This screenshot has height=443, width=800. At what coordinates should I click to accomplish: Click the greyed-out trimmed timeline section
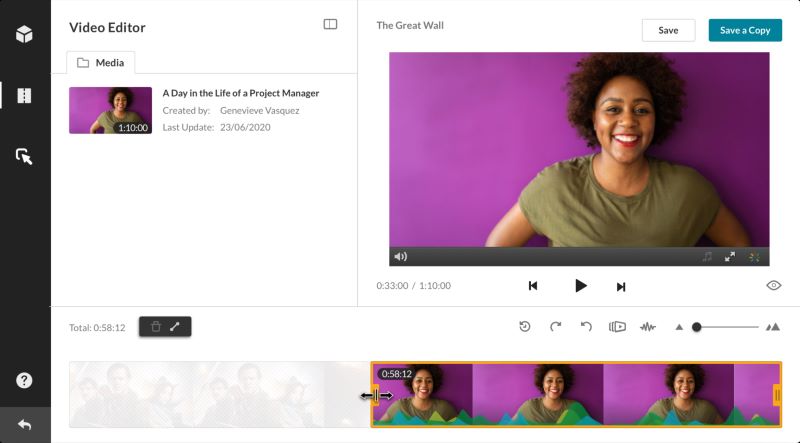(220, 395)
